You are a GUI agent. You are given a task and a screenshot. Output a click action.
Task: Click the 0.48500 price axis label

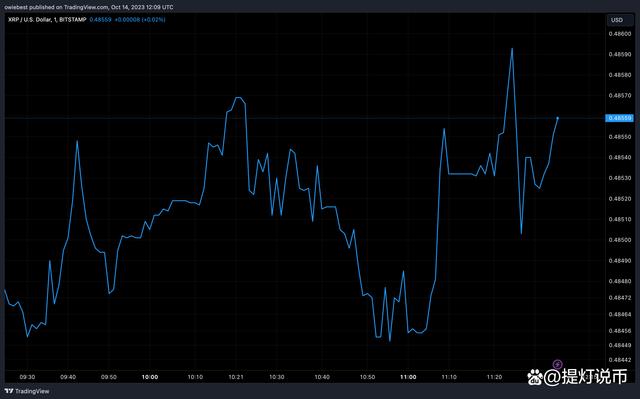point(620,240)
